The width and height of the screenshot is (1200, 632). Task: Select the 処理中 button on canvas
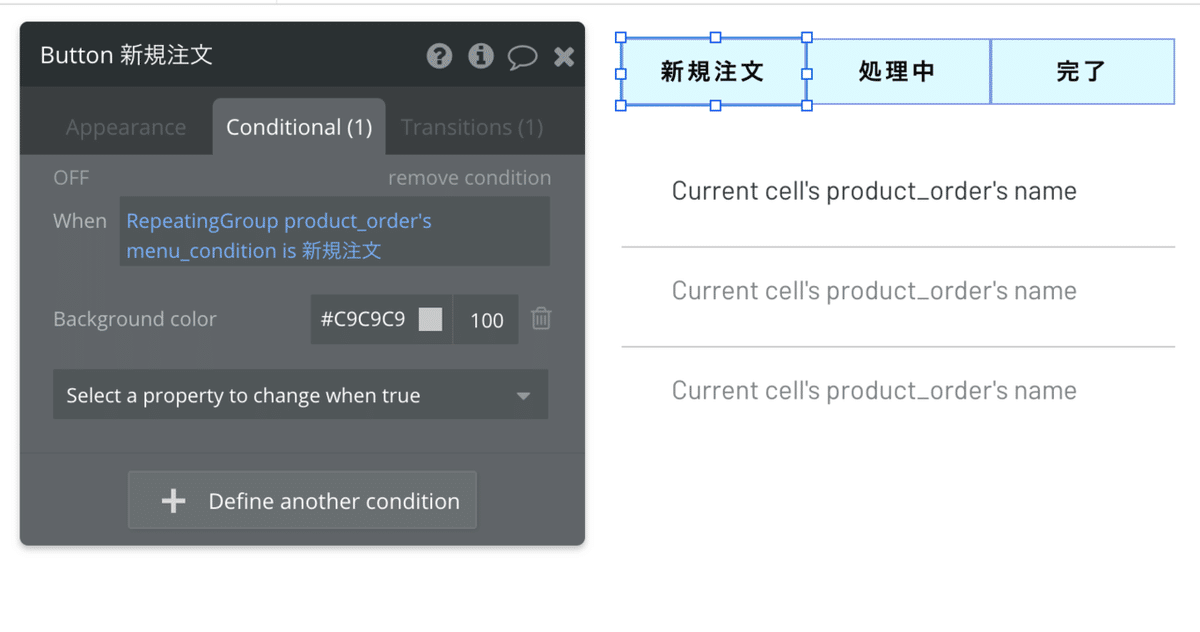tap(897, 71)
